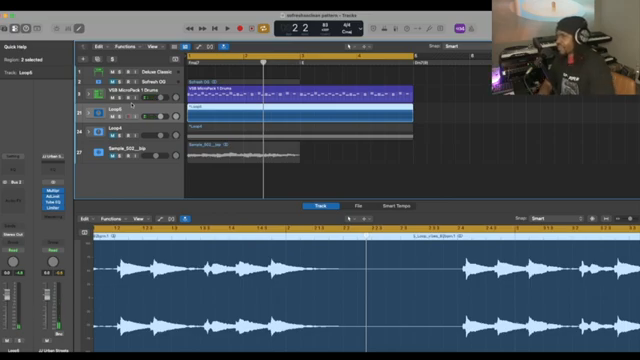Toggle Flex button in audio editor
This screenshot has height=360, width=640.
(x=171, y=219)
